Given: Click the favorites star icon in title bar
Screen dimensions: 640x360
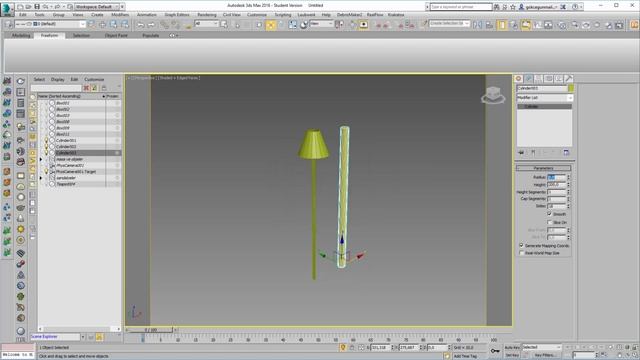Looking at the screenshot, I should [513, 7].
